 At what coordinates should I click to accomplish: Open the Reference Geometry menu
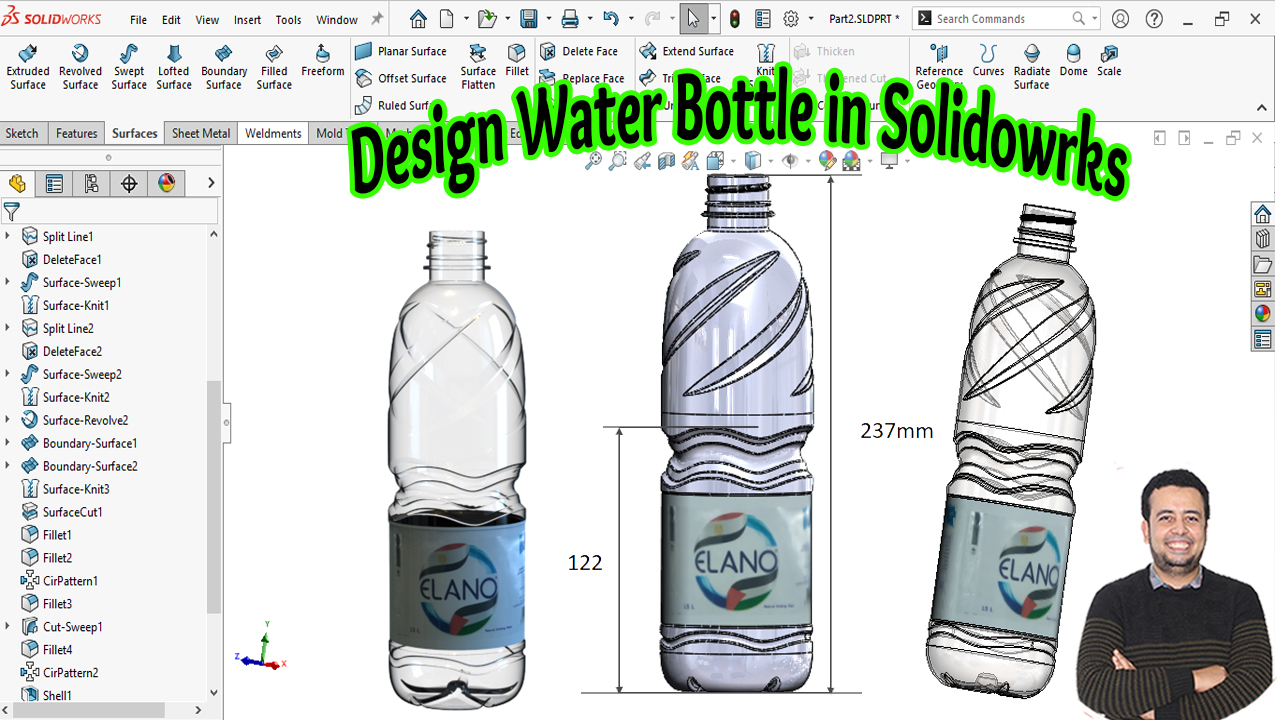(x=939, y=67)
